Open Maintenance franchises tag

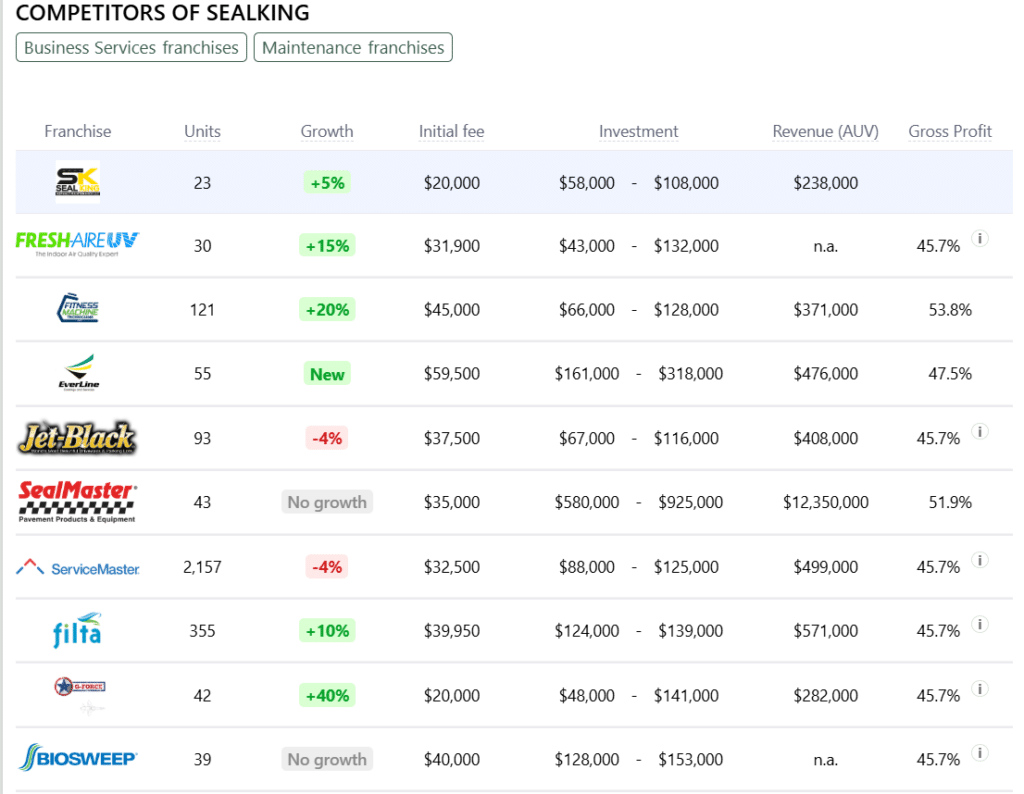point(353,48)
